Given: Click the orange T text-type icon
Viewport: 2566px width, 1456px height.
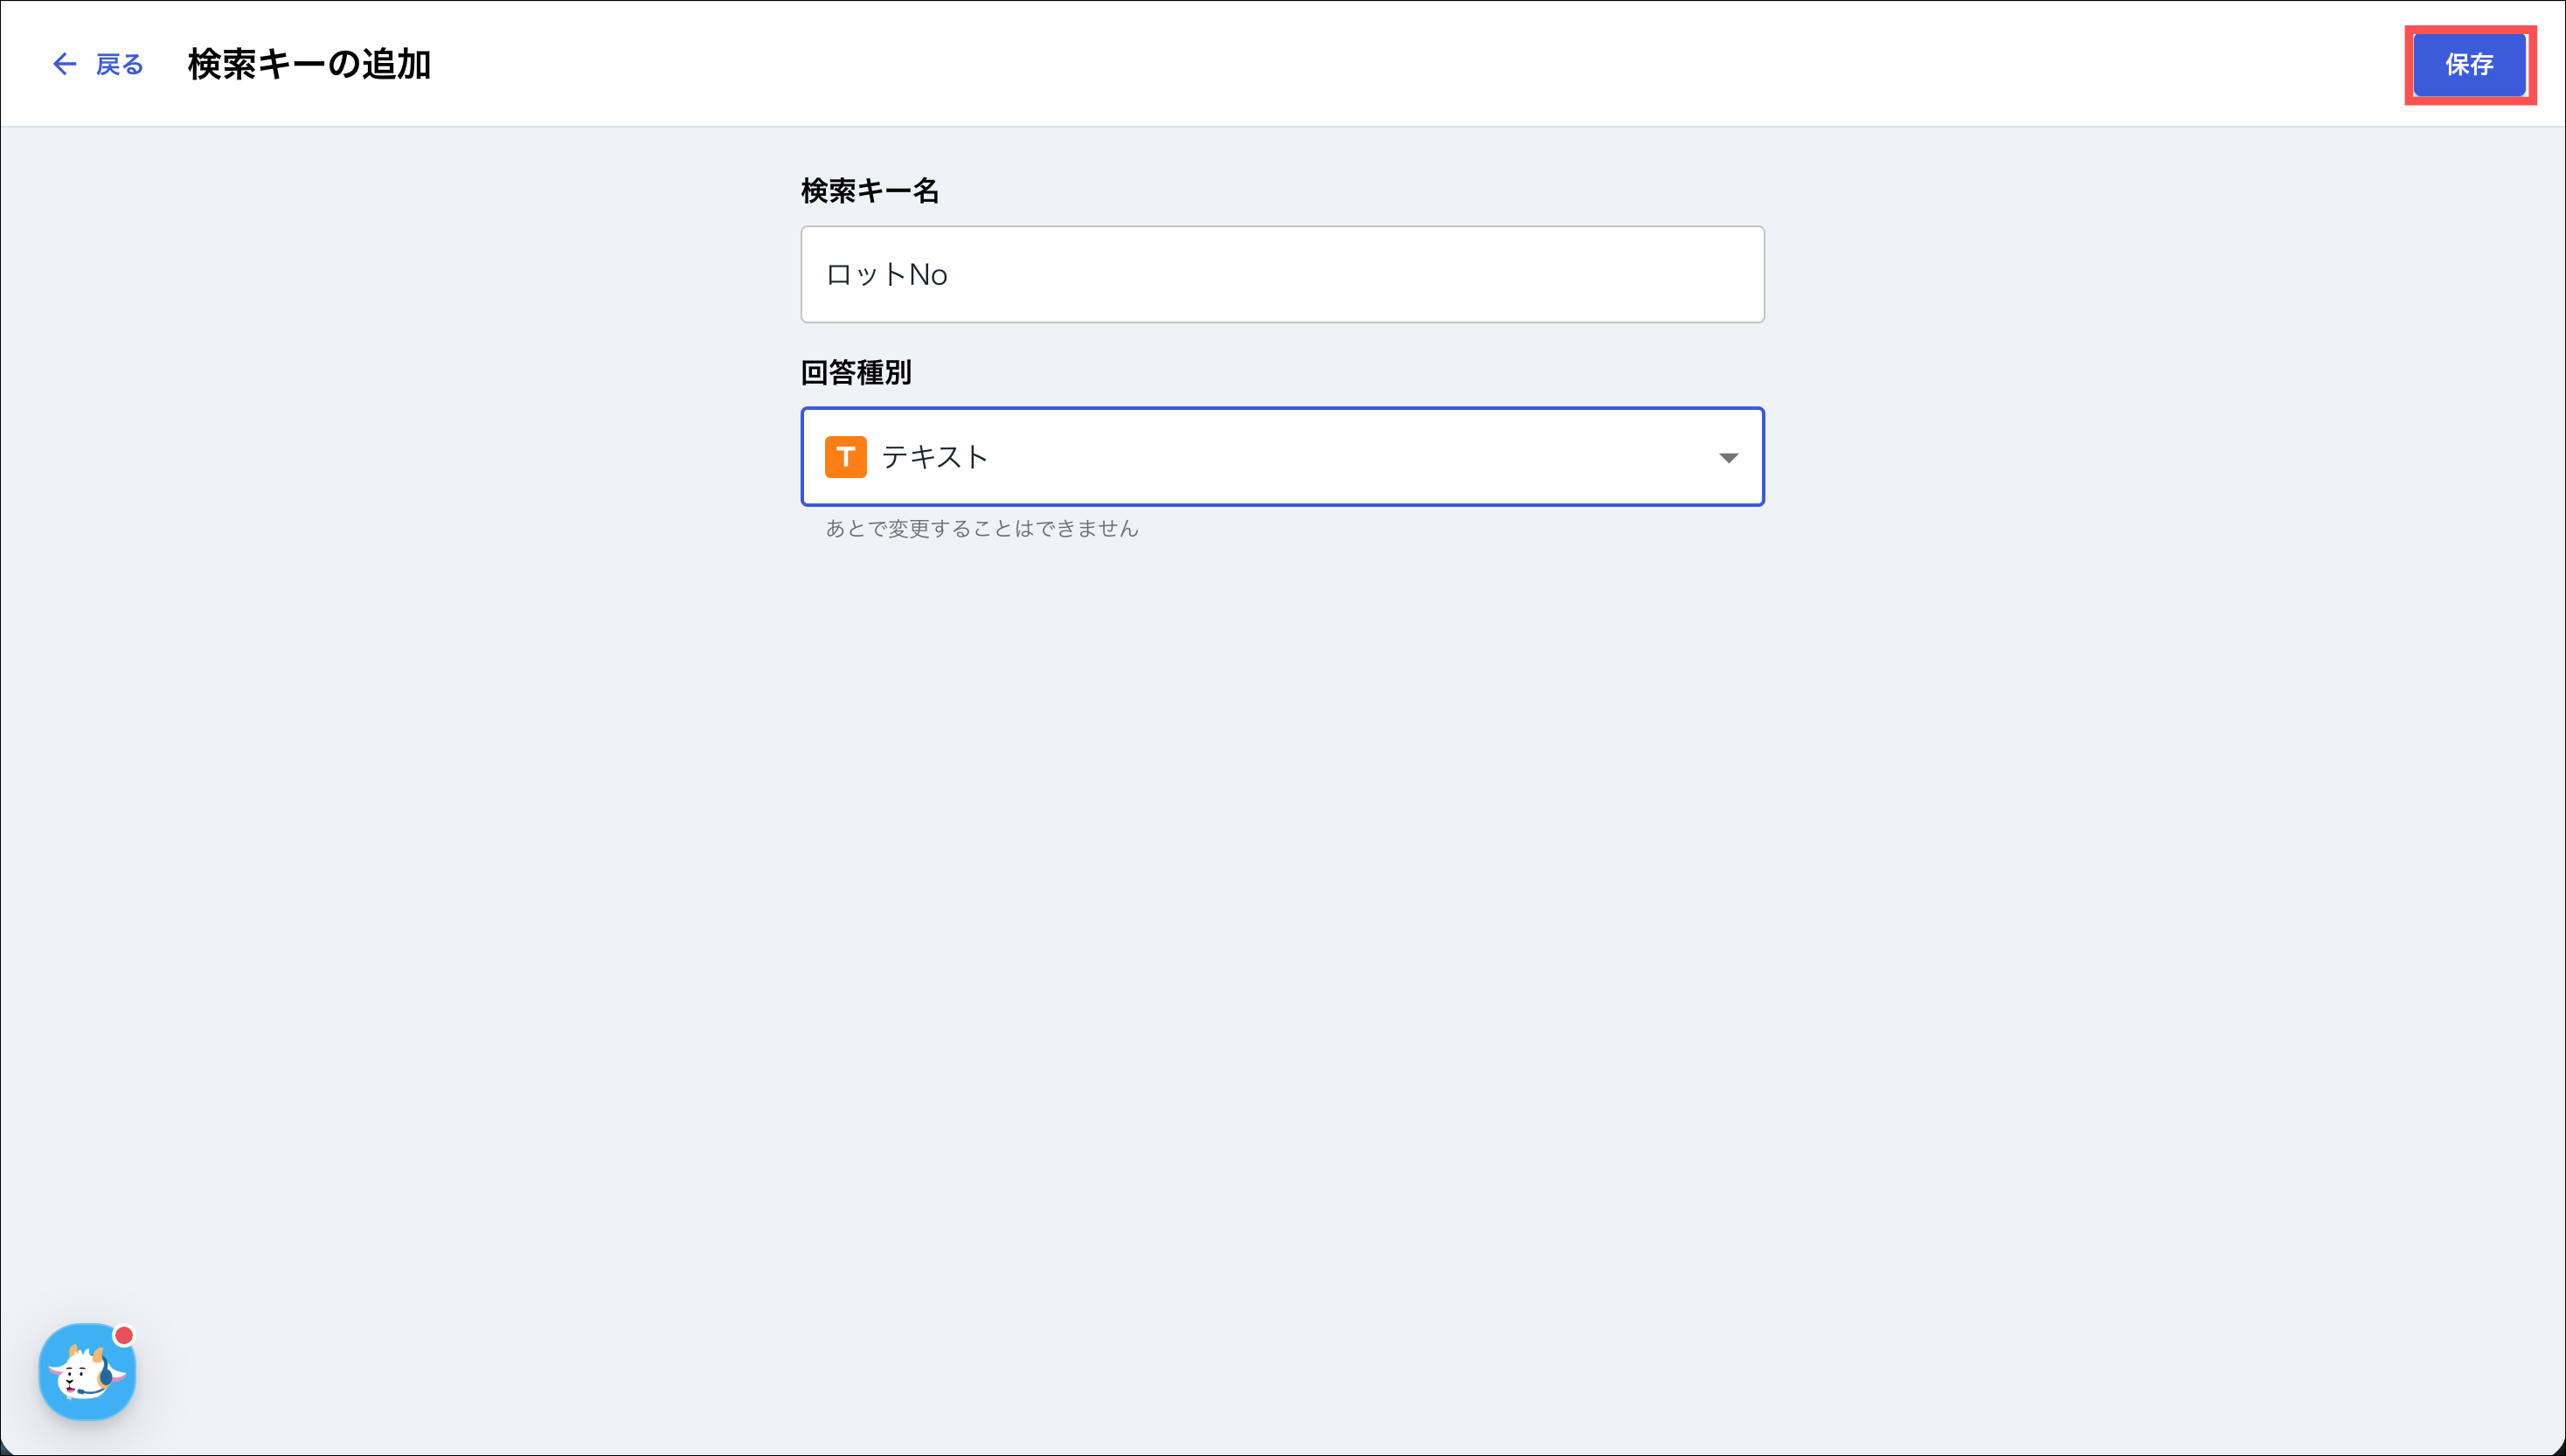Looking at the screenshot, I should [x=845, y=457].
